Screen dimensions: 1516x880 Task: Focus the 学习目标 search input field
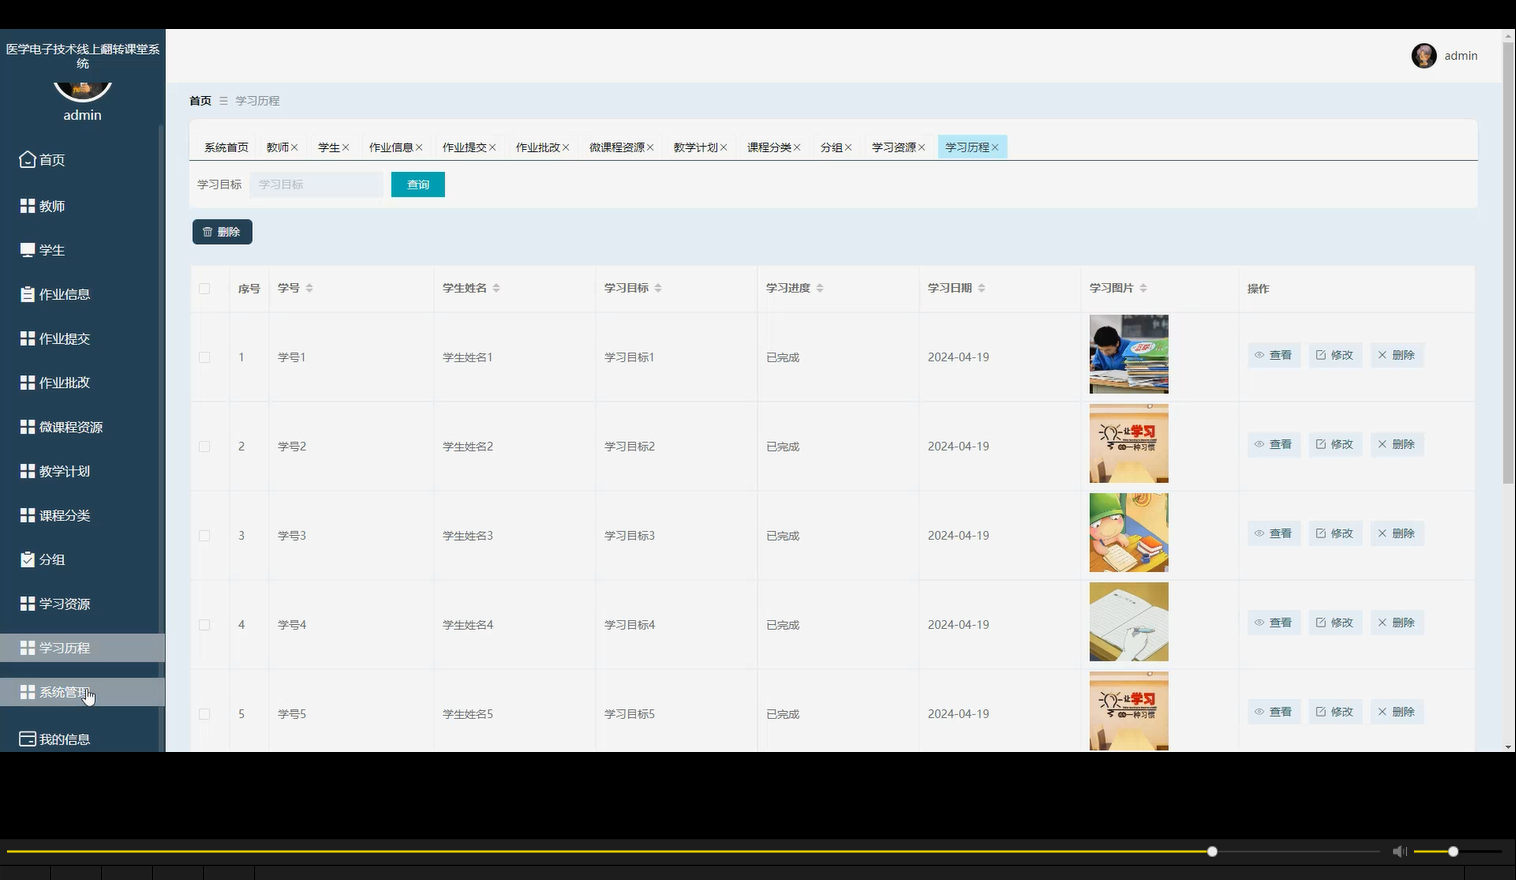coord(316,184)
